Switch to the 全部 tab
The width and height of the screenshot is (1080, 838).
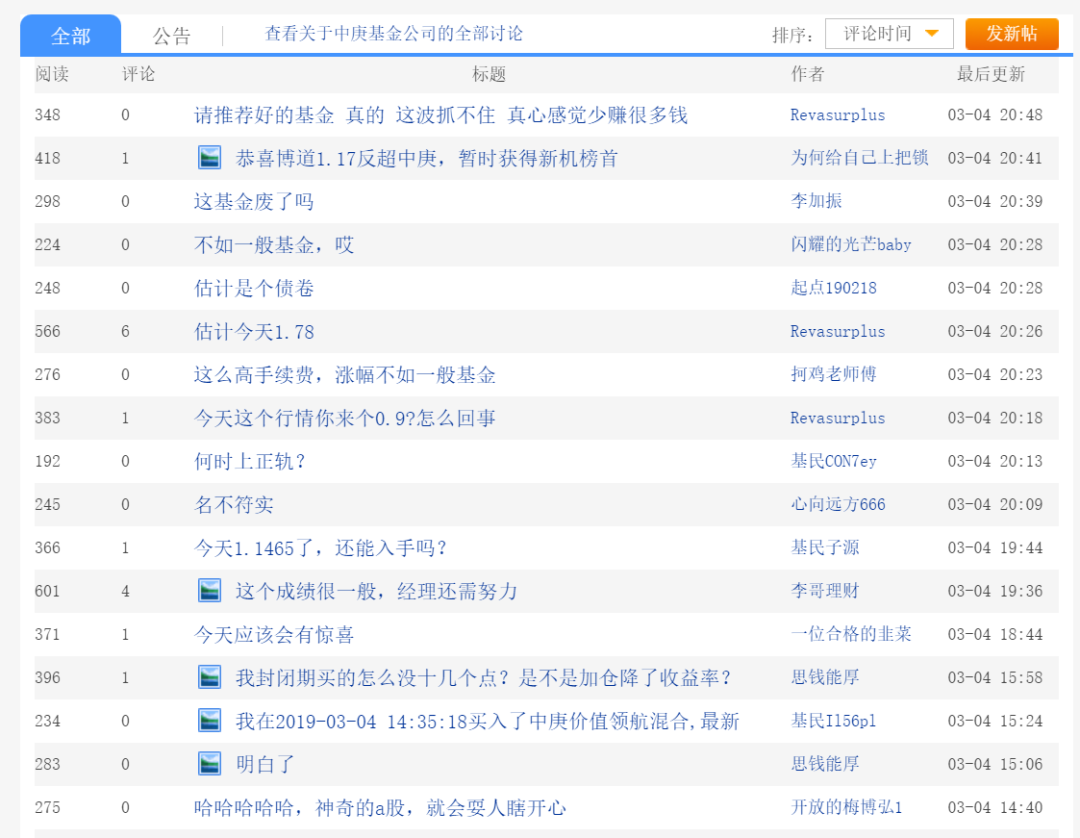point(71,35)
